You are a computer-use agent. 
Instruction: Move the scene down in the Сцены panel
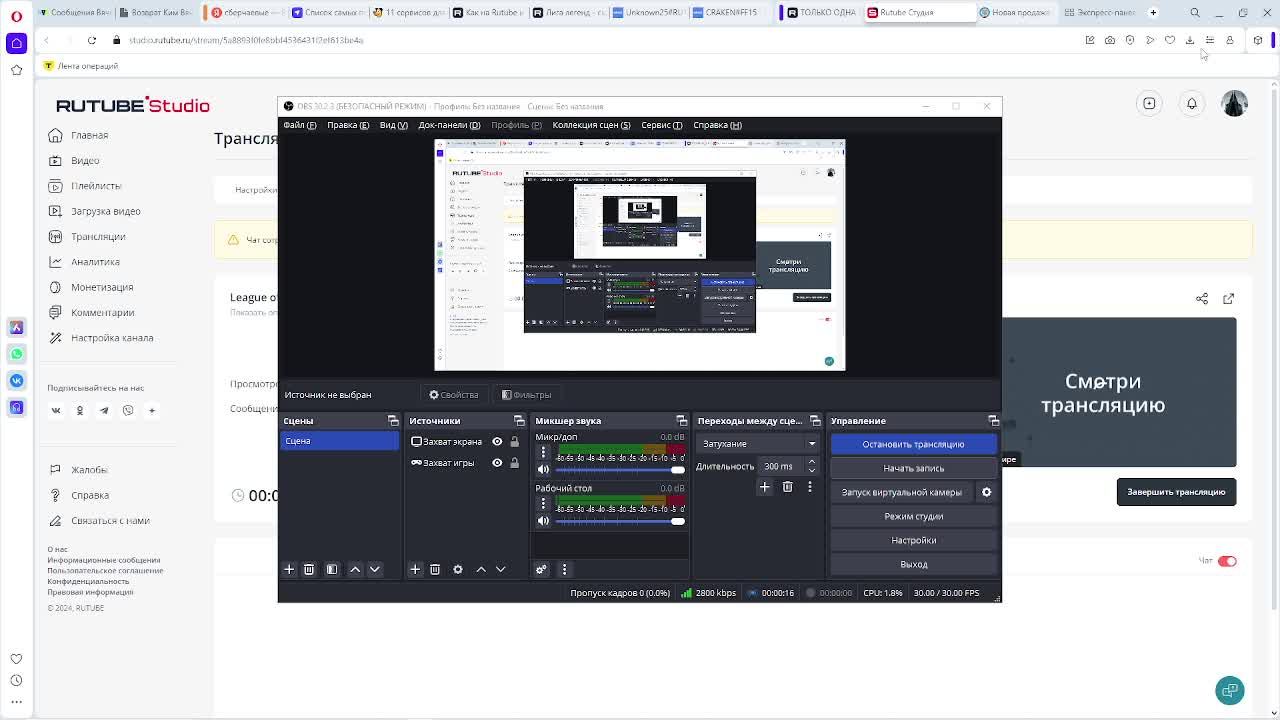pos(375,569)
